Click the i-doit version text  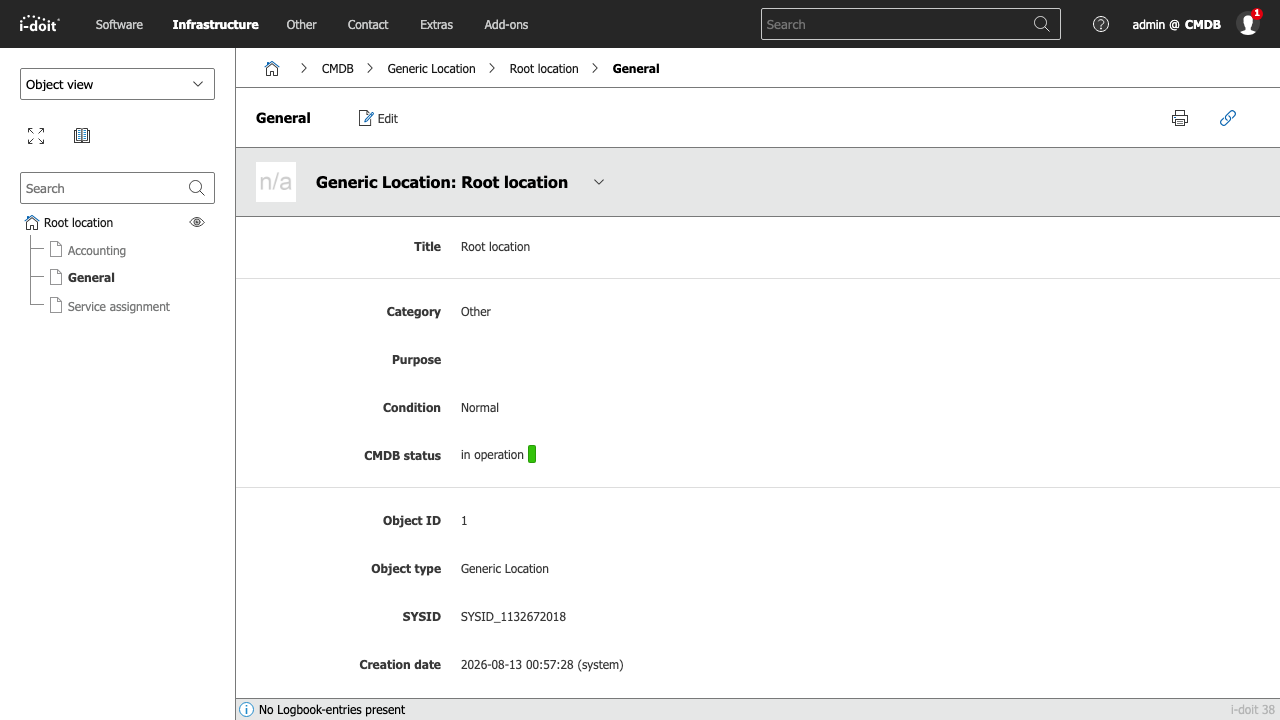(1253, 710)
